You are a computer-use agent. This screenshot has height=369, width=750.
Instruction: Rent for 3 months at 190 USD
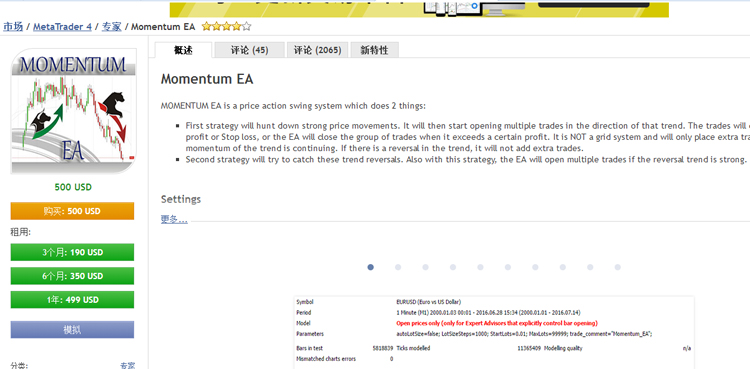(72, 252)
